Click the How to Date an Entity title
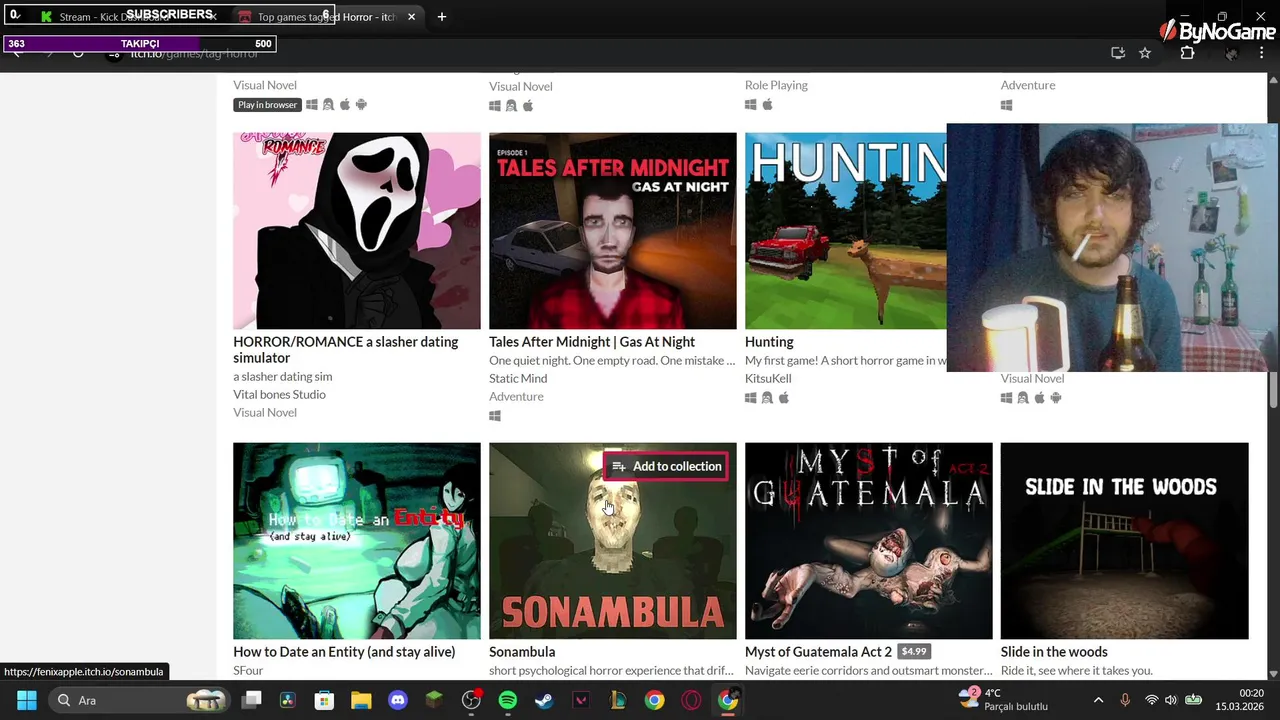 tap(344, 651)
